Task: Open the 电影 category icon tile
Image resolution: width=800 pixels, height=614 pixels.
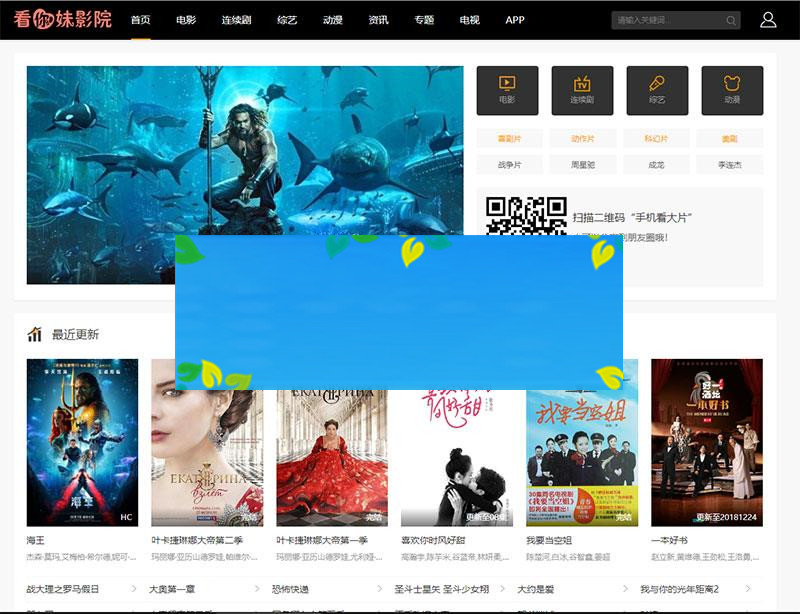Action: pyautogui.click(x=507, y=90)
